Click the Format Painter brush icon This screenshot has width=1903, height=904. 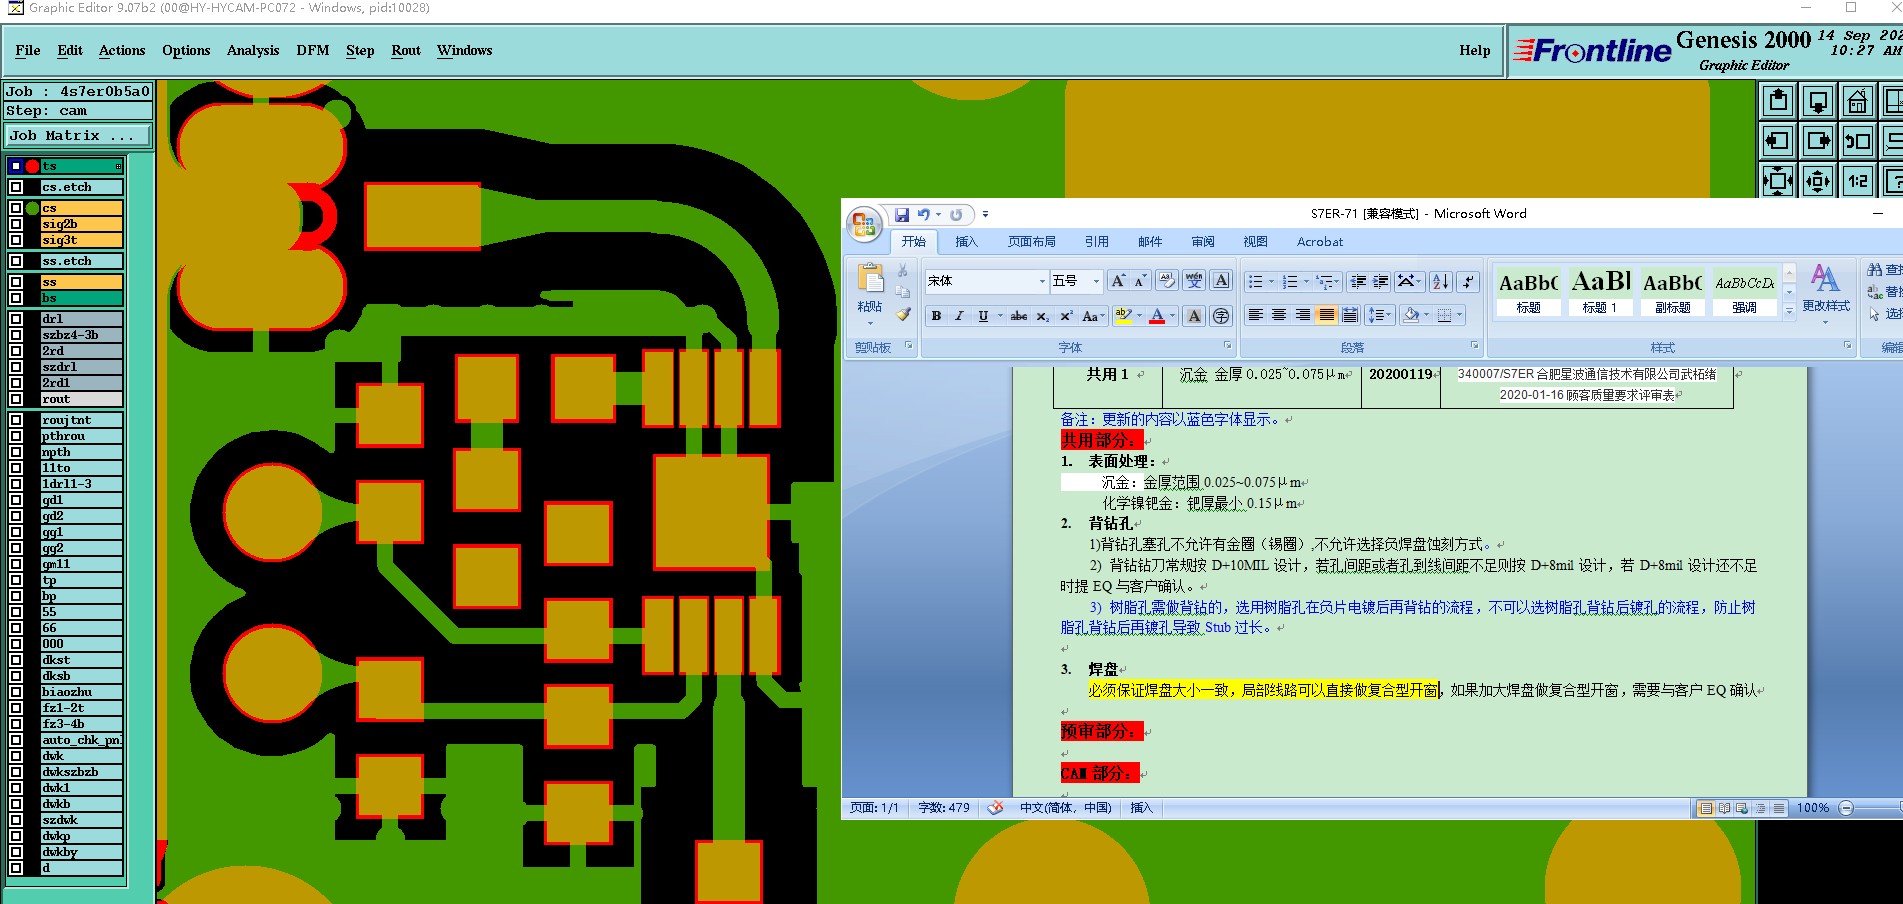(903, 314)
